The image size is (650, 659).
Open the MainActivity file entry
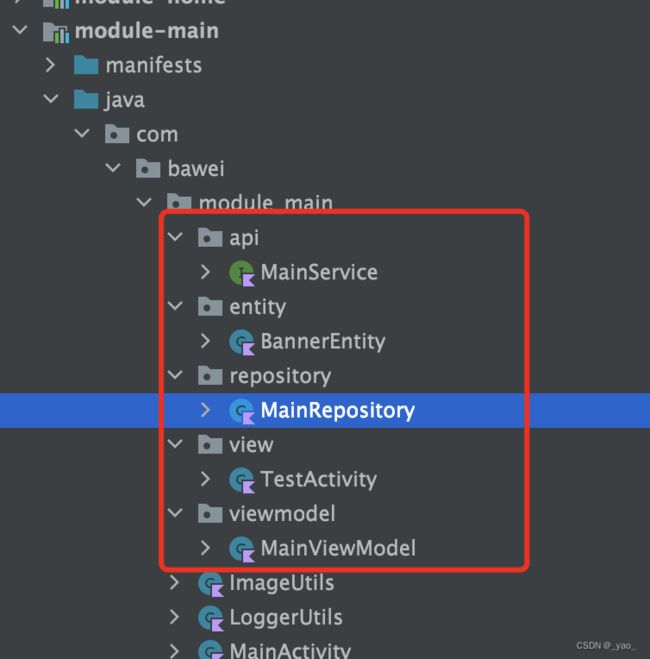point(290,650)
